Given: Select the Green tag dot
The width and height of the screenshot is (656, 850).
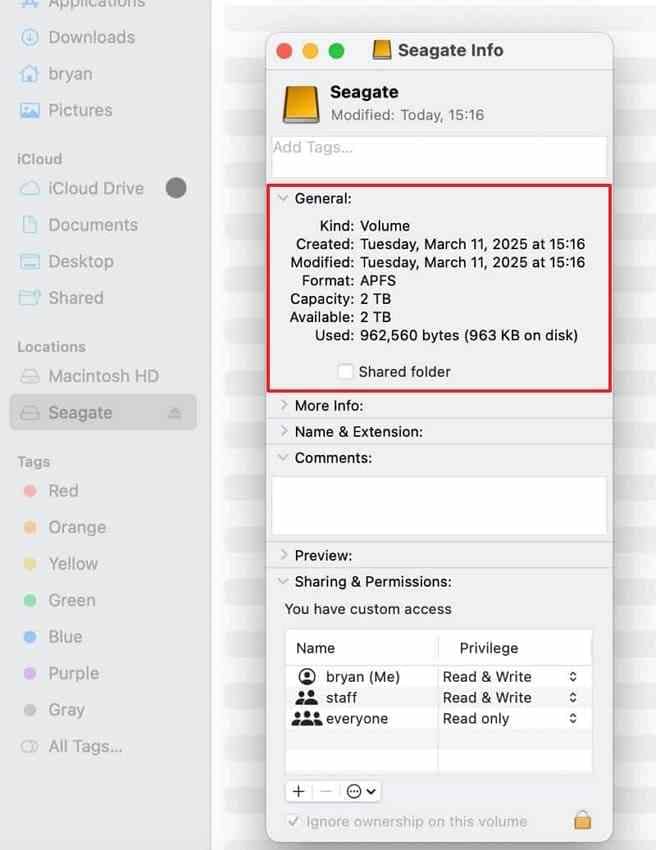Looking at the screenshot, I should pyautogui.click(x=30, y=600).
